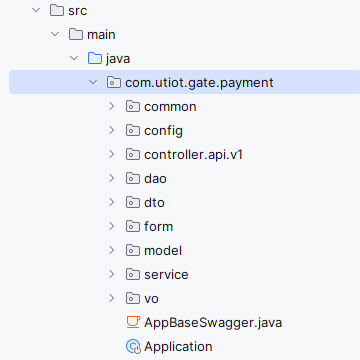Screen dimensions: 360x360
Task: Click the vo package folder icon
Action: point(133,298)
